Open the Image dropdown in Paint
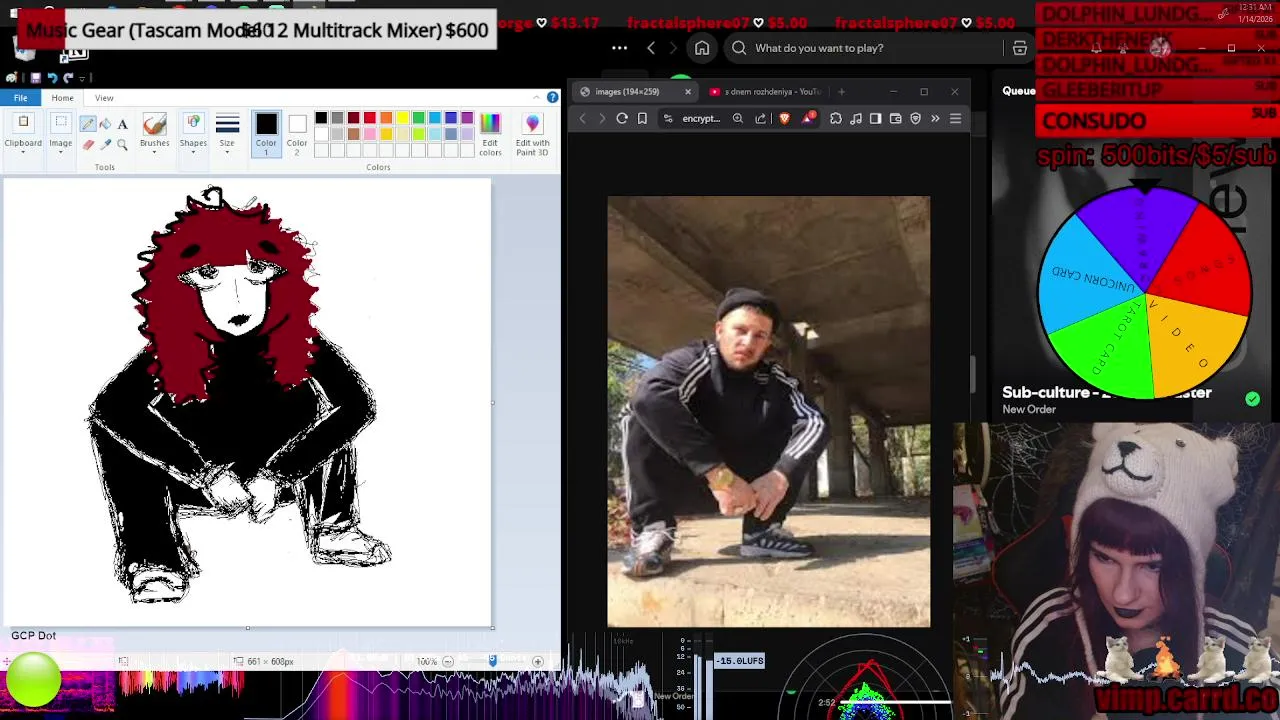This screenshot has height=720, width=1280. [60, 134]
